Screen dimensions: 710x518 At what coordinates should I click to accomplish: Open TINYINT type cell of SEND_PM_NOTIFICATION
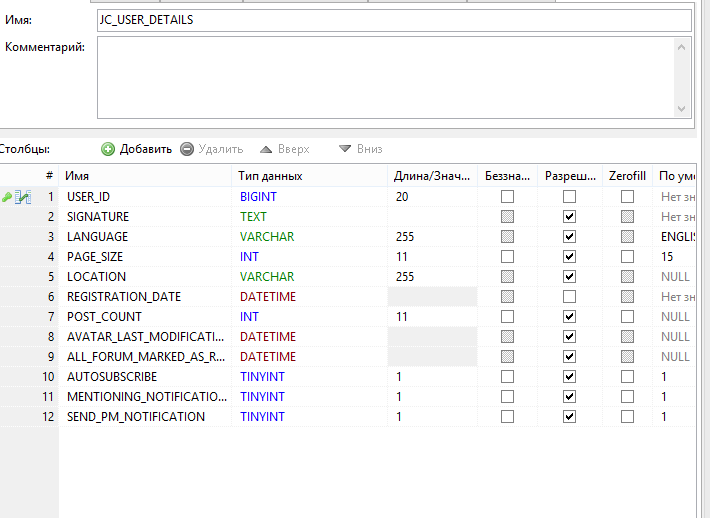[x=310, y=417]
